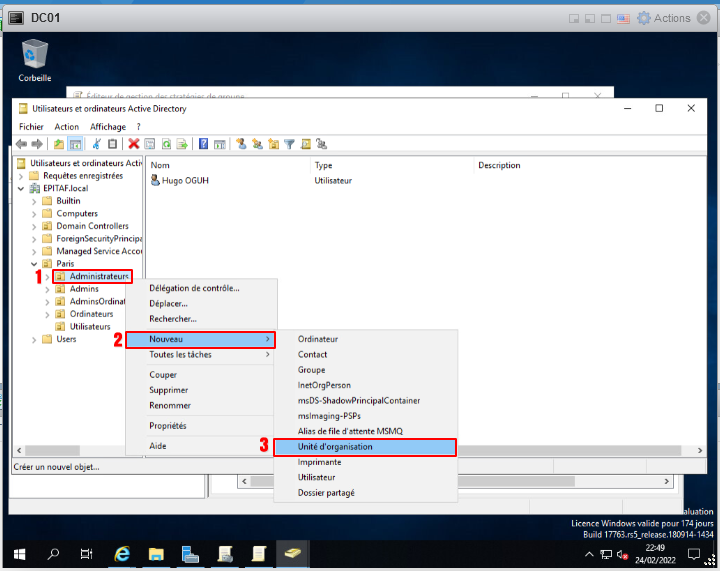The height and width of the screenshot is (571, 720).
Task: Click the filter funnel toolbar icon
Action: (289, 144)
